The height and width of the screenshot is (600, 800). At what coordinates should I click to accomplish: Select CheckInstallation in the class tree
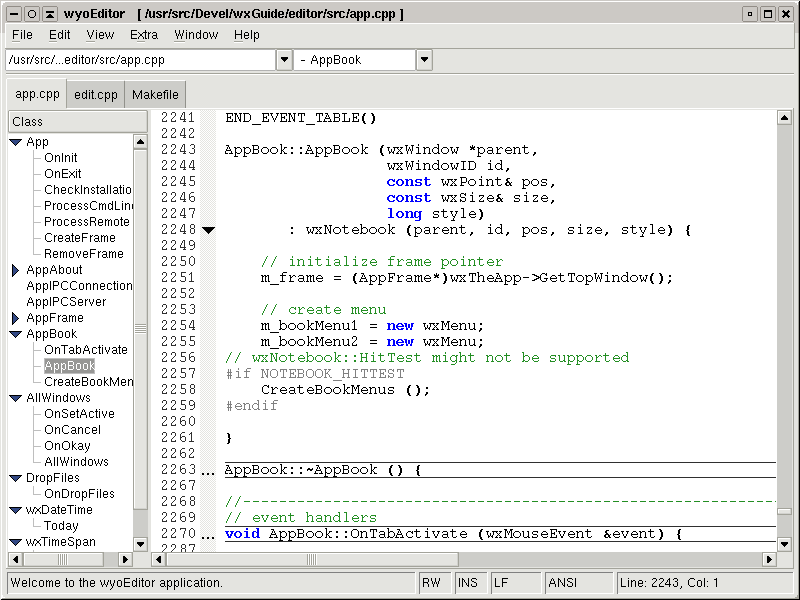(88, 190)
